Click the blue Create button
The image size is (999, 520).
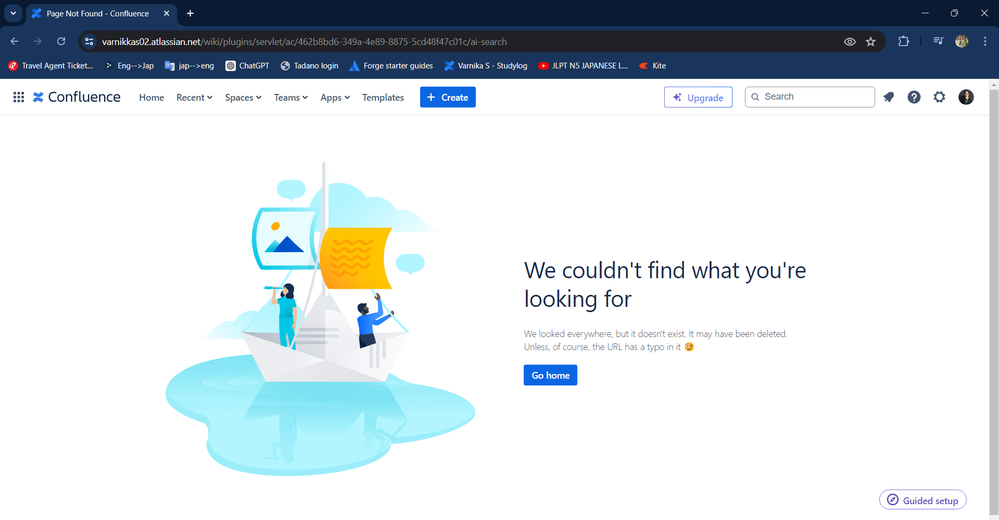(x=448, y=97)
